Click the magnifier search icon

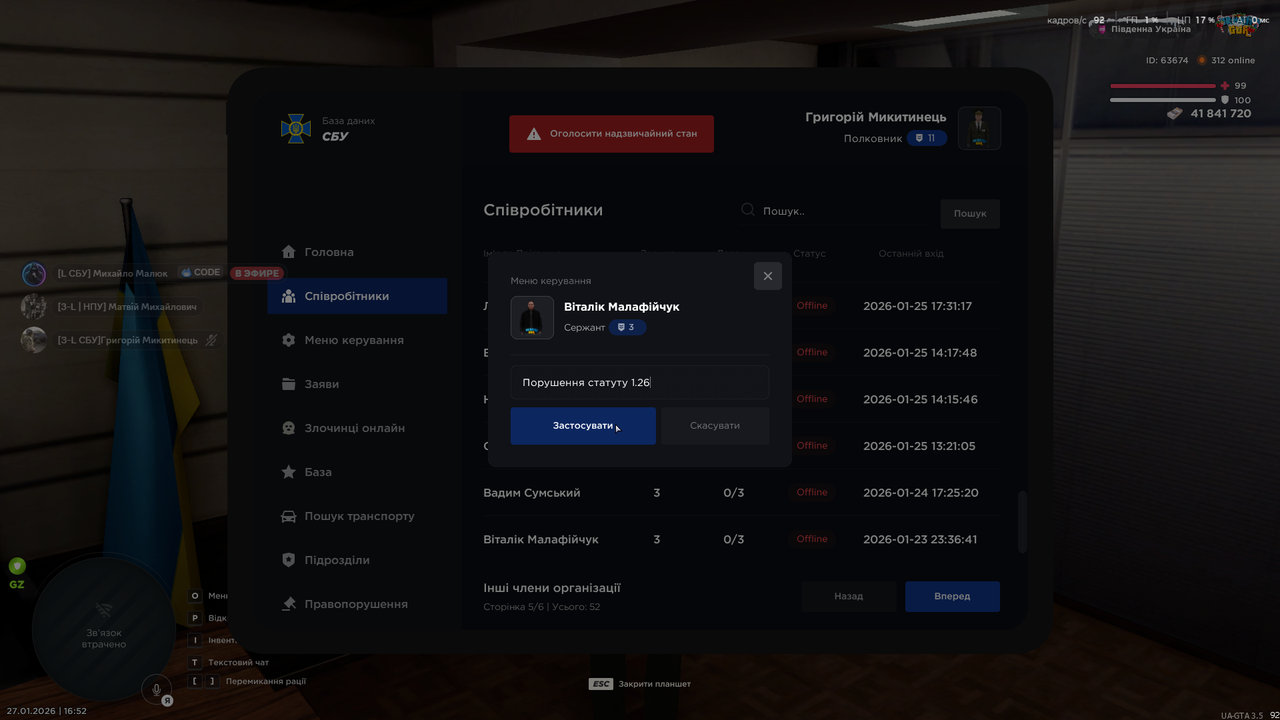747,210
